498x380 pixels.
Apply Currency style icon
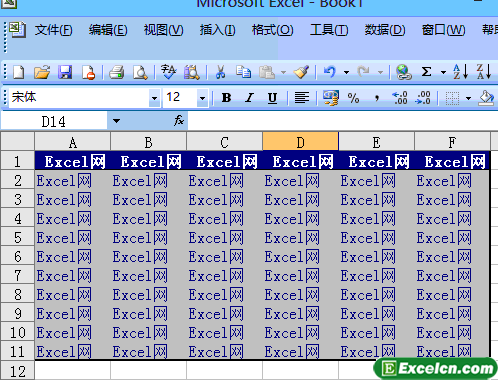(x=331, y=98)
